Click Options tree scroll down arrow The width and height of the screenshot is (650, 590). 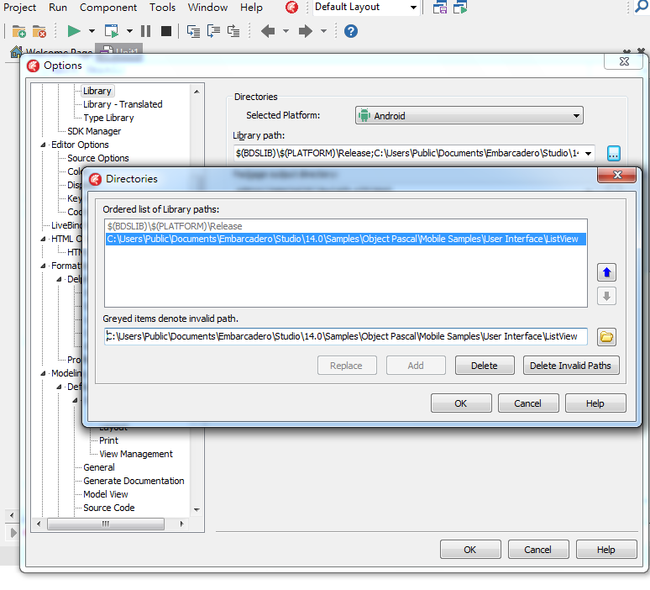point(196,509)
